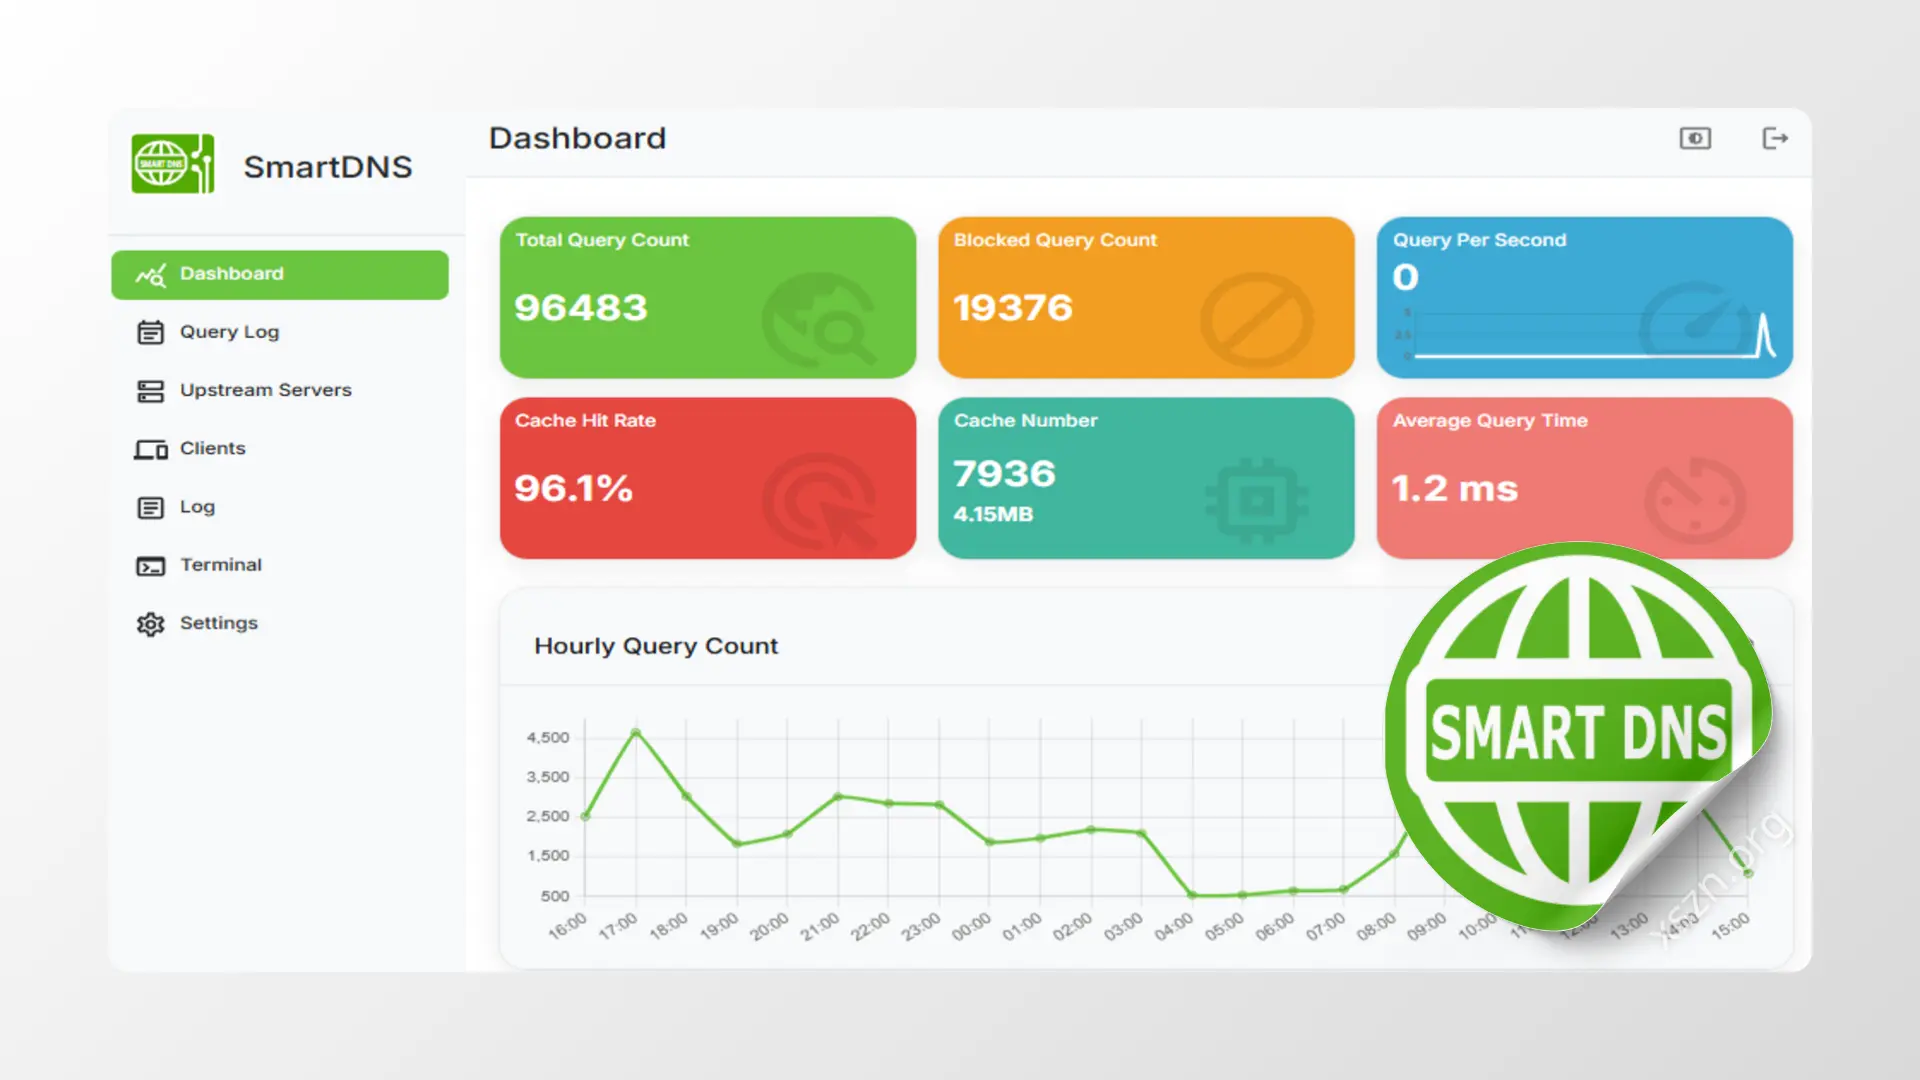Click the 21:00 data point on chart

click(838, 797)
